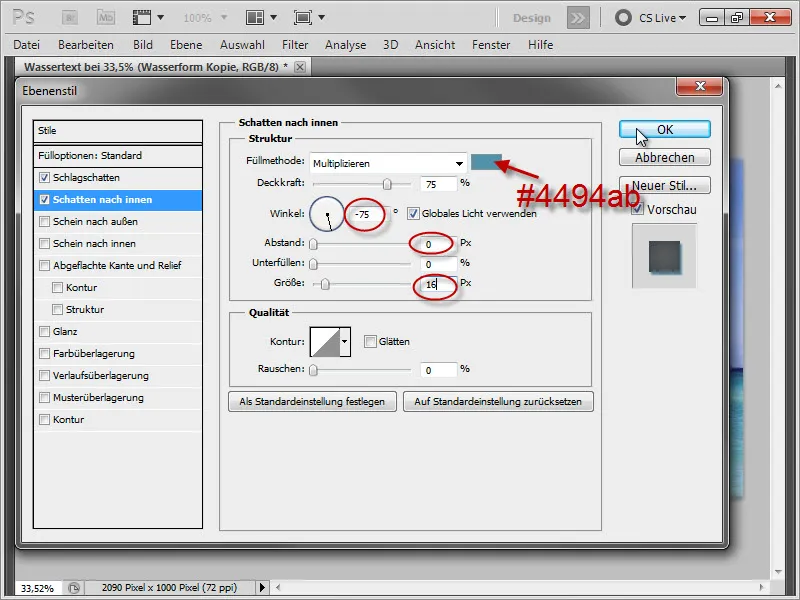This screenshot has height=600, width=800.
Task: Select Fülloptionen: Standard entry
Action: click(118, 156)
